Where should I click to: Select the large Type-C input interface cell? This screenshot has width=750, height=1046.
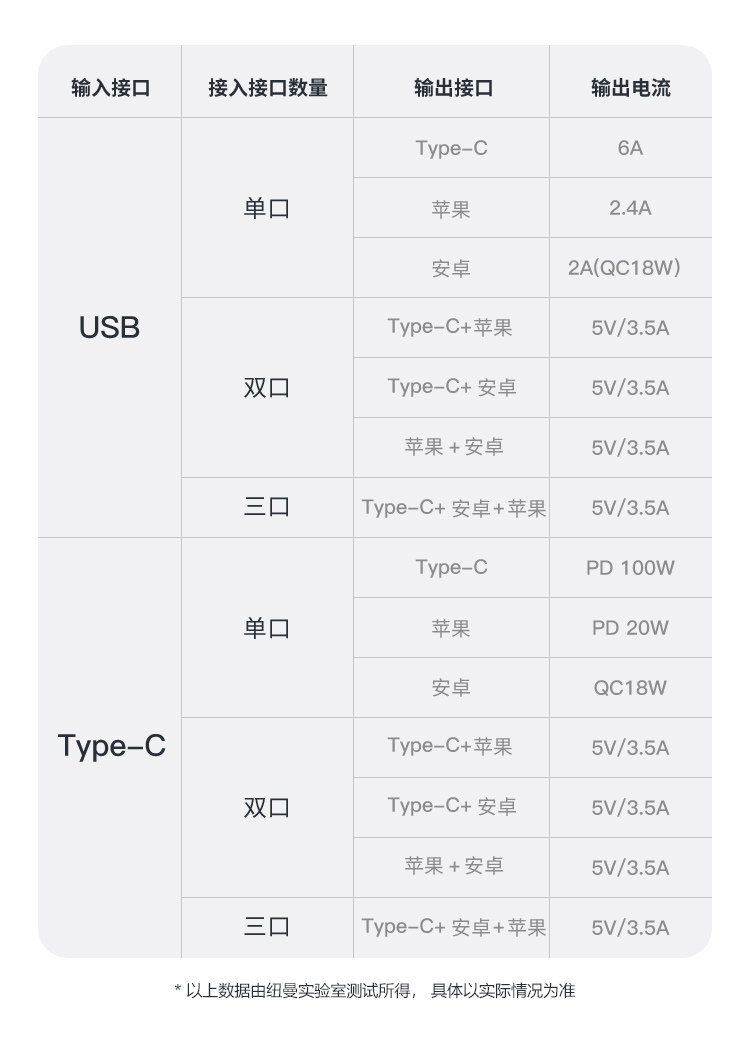(x=111, y=746)
